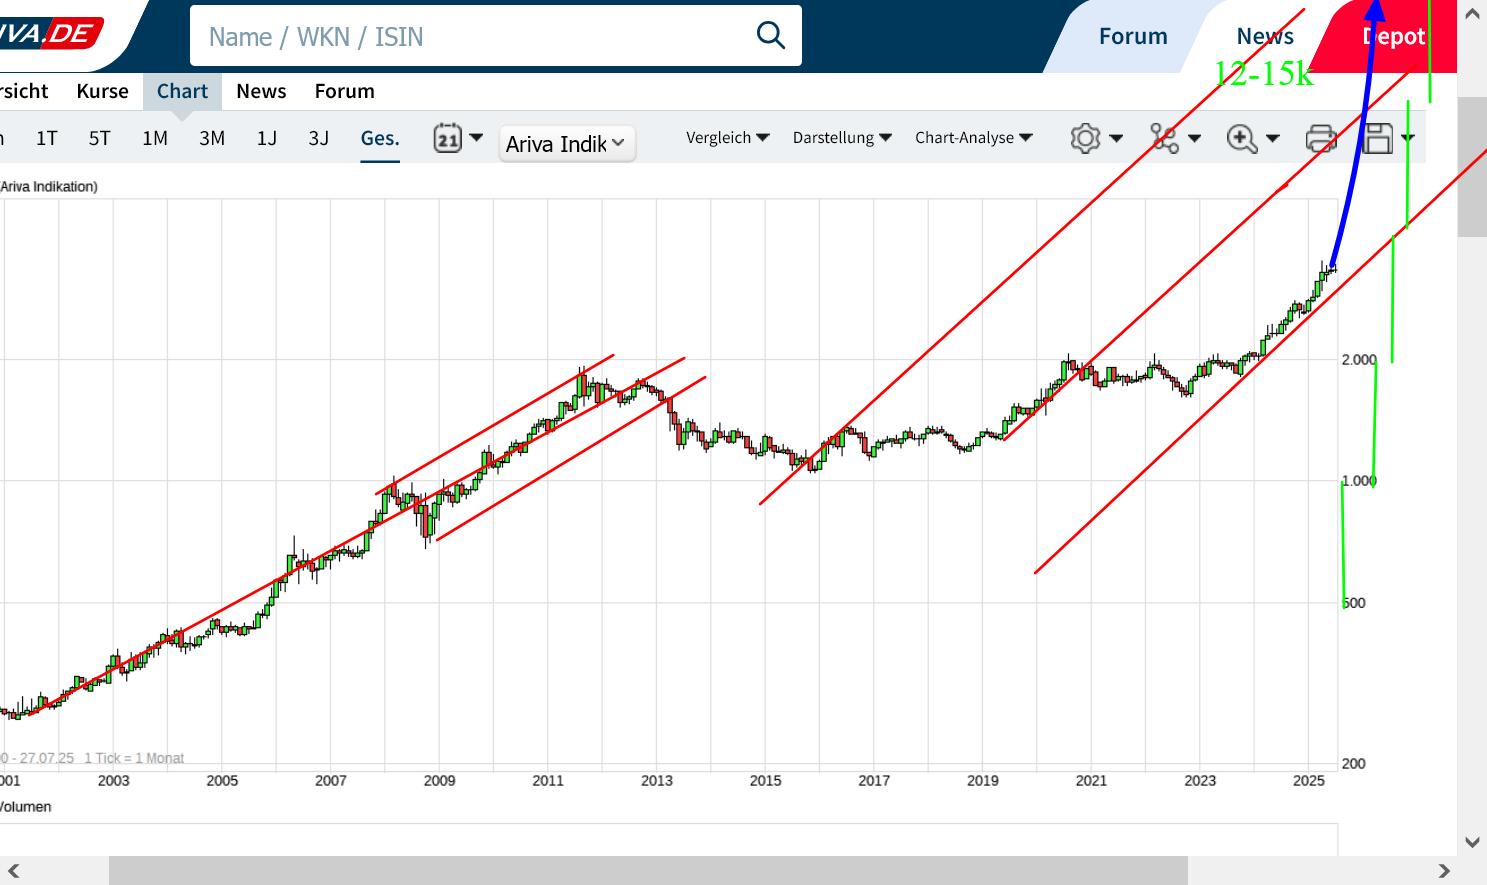Select the Chart sub-navigation item
Image resolution: width=1487 pixels, height=885 pixels.
click(x=182, y=91)
